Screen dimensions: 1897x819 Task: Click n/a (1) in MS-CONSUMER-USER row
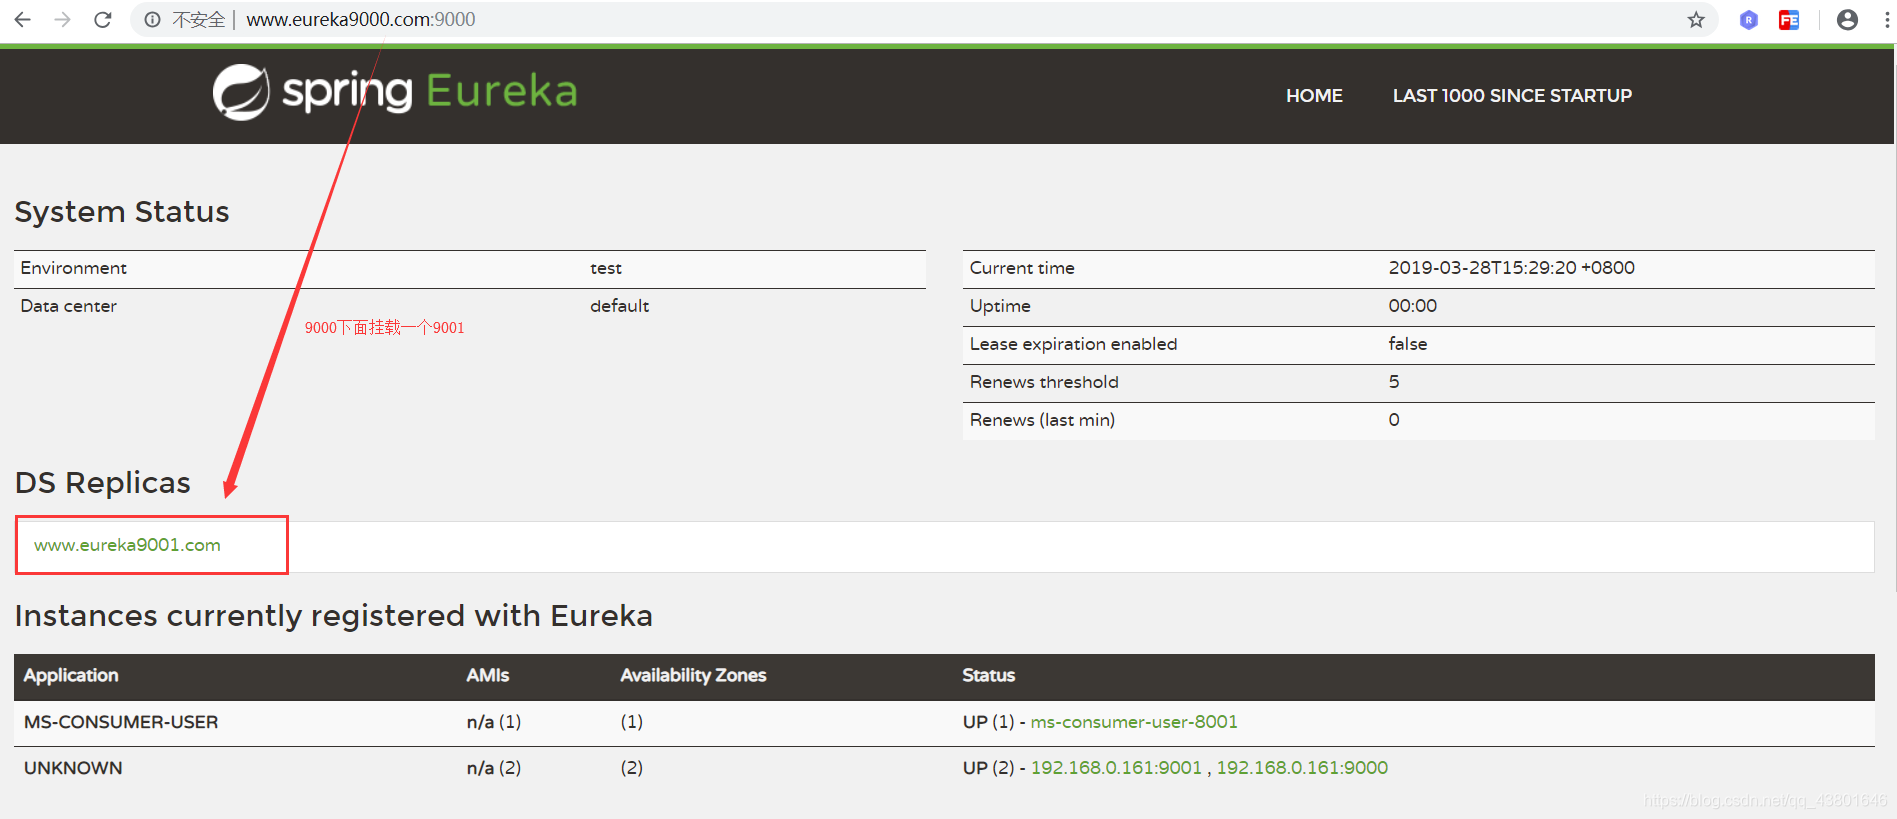pos(494,722)
